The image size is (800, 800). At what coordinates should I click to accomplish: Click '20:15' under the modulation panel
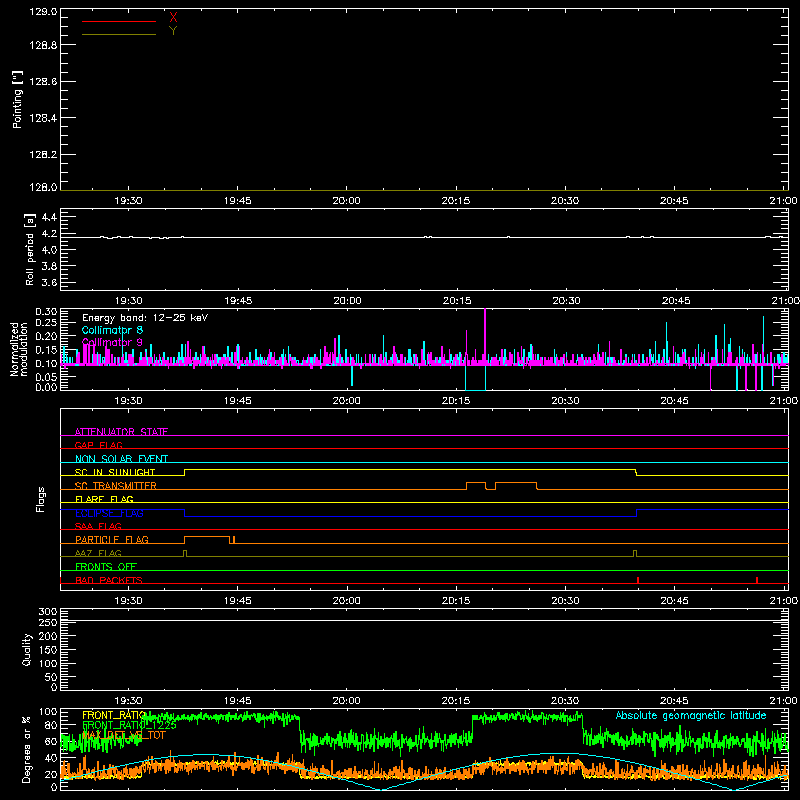456,401
